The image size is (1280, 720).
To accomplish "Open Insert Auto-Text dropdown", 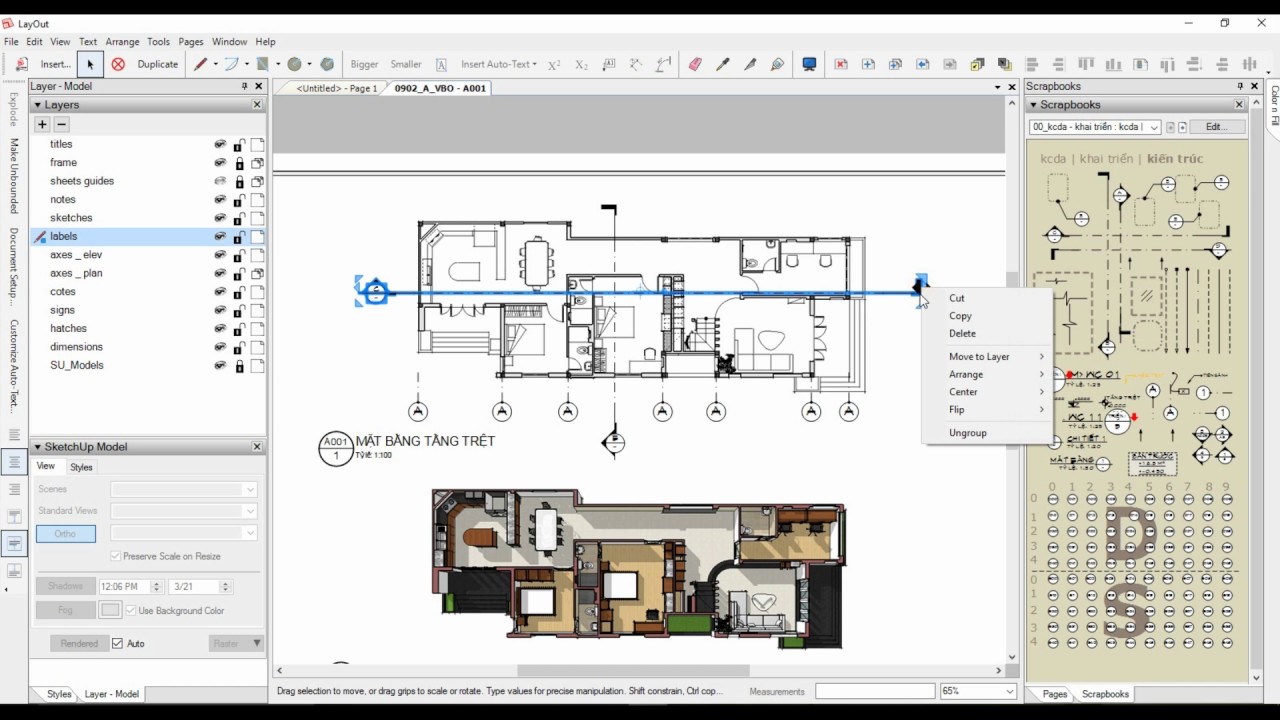I will click(x=498, y=64).
